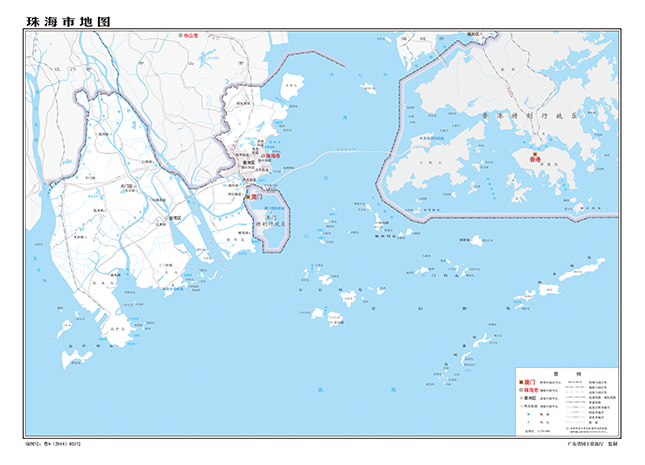Select the red 香港 city label

coord(535,159)
